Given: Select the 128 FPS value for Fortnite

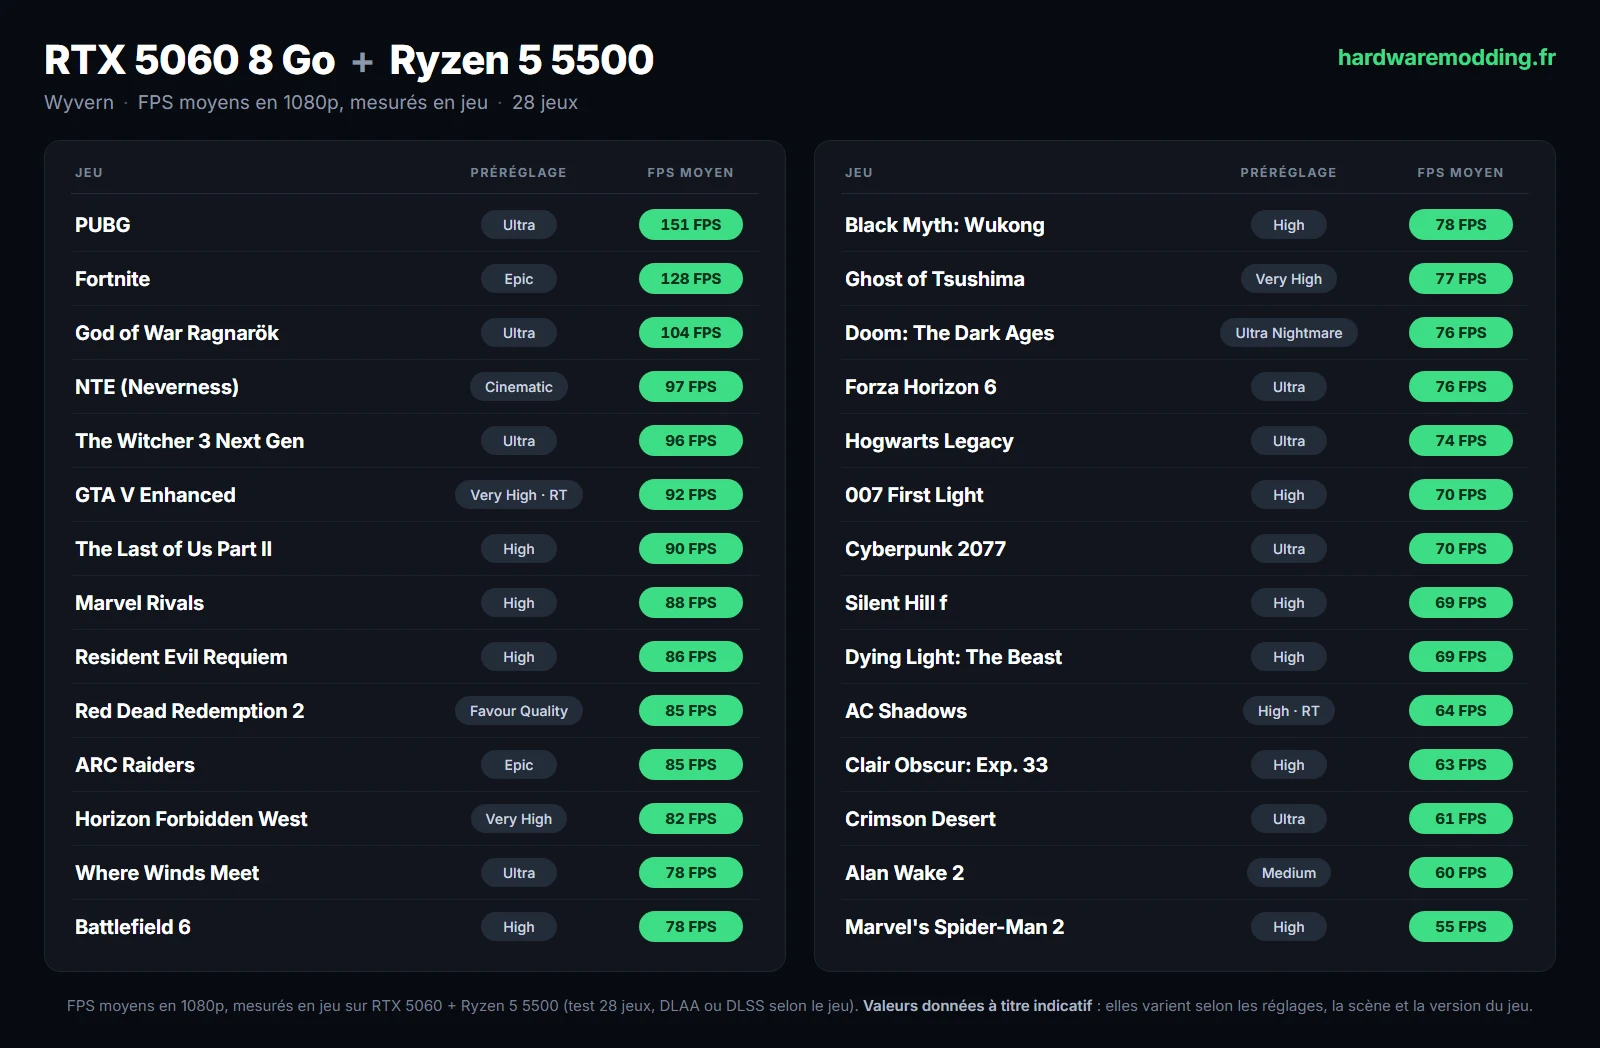Looking at the screenshot, I should (x=691, y=279).
